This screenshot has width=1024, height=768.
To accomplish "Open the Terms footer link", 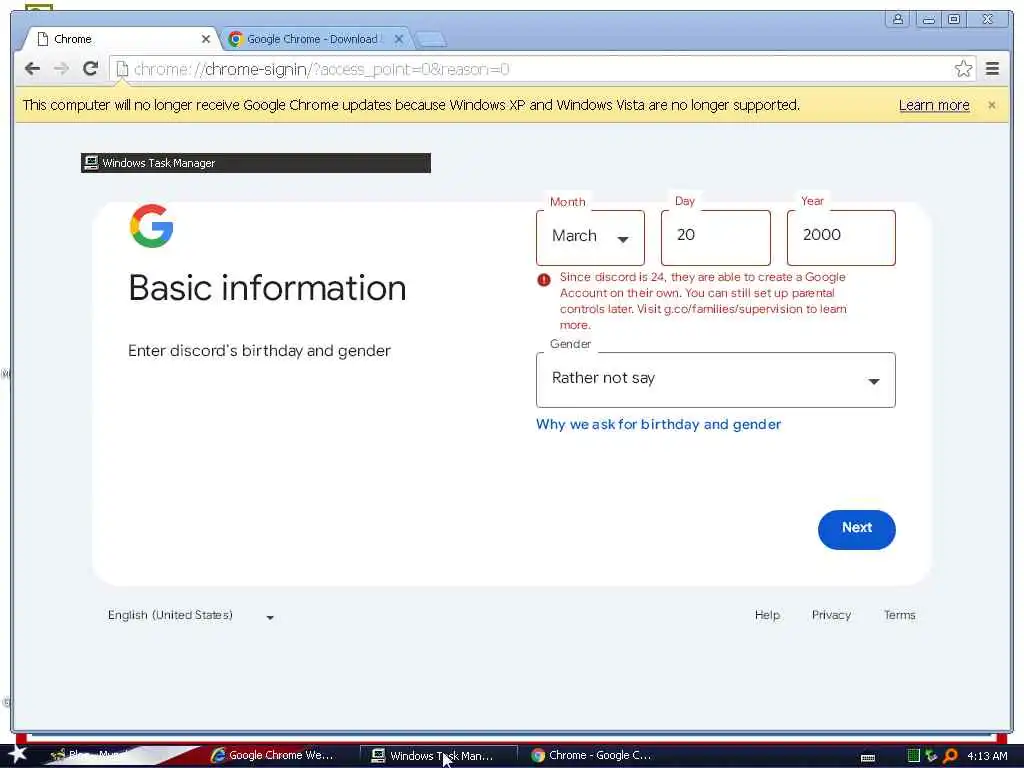I will click(x=899, y=615).
